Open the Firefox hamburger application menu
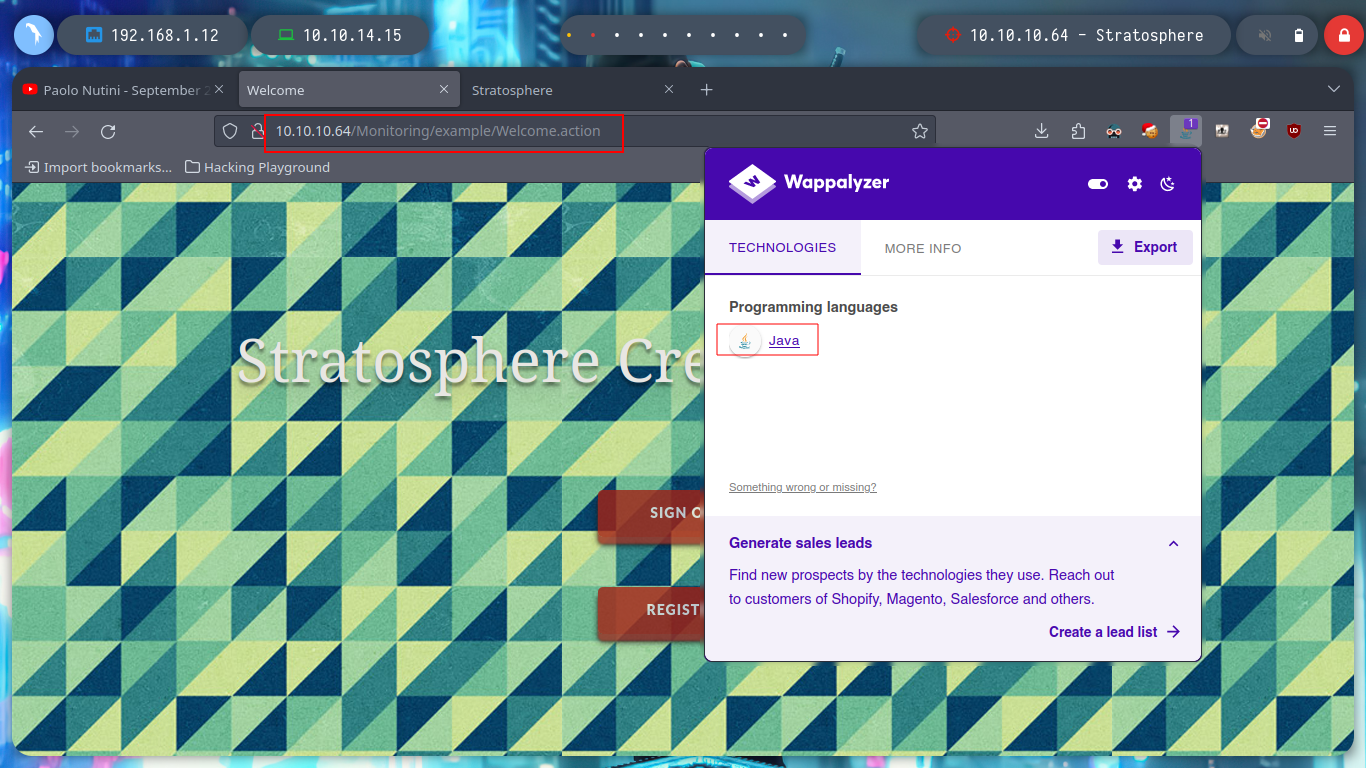 1330,131
